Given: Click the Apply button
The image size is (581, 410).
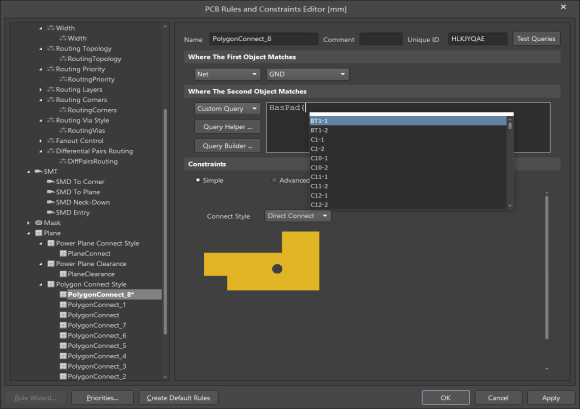Looking at the screenshot, I should 551,398.
